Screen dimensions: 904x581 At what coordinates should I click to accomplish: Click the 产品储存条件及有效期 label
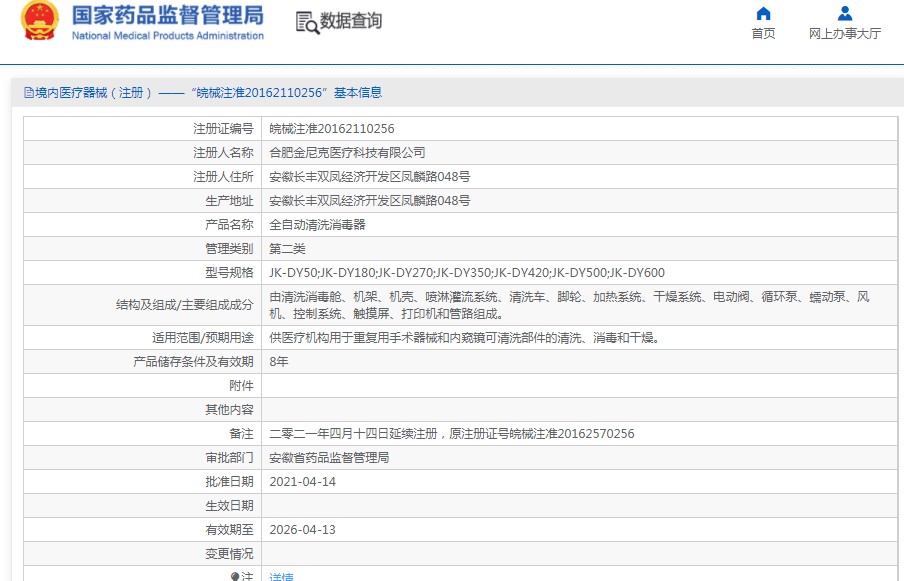[x=193, y=362]
